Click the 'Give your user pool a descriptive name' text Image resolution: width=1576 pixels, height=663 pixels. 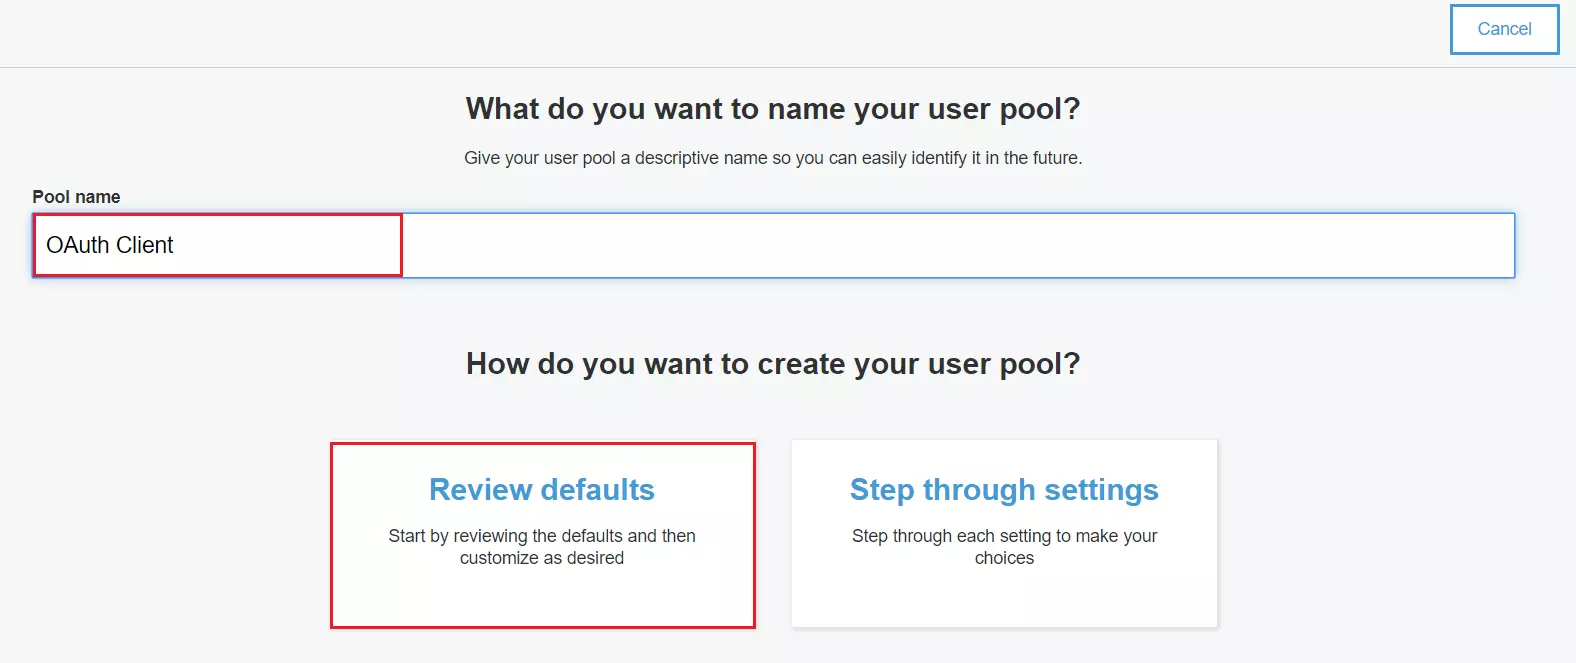(773, 158)
